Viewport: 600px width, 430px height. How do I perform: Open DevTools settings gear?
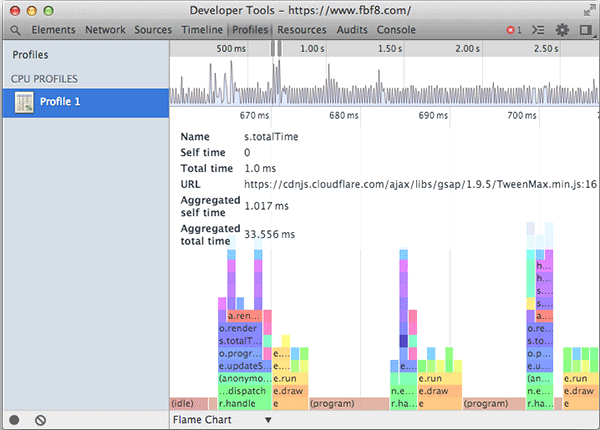pos(563,30)
